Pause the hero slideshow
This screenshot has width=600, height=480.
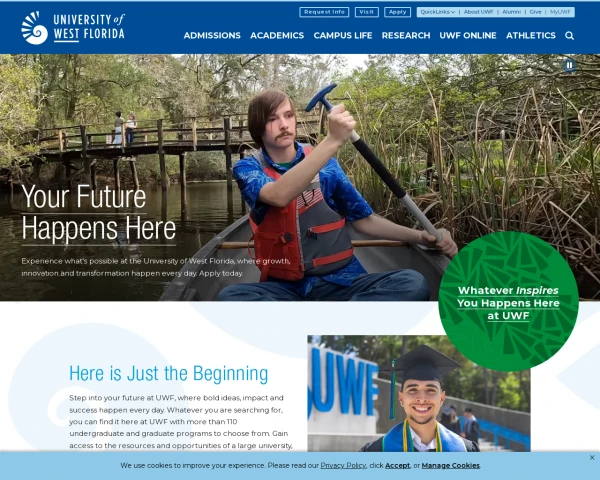tap(569, 65)
